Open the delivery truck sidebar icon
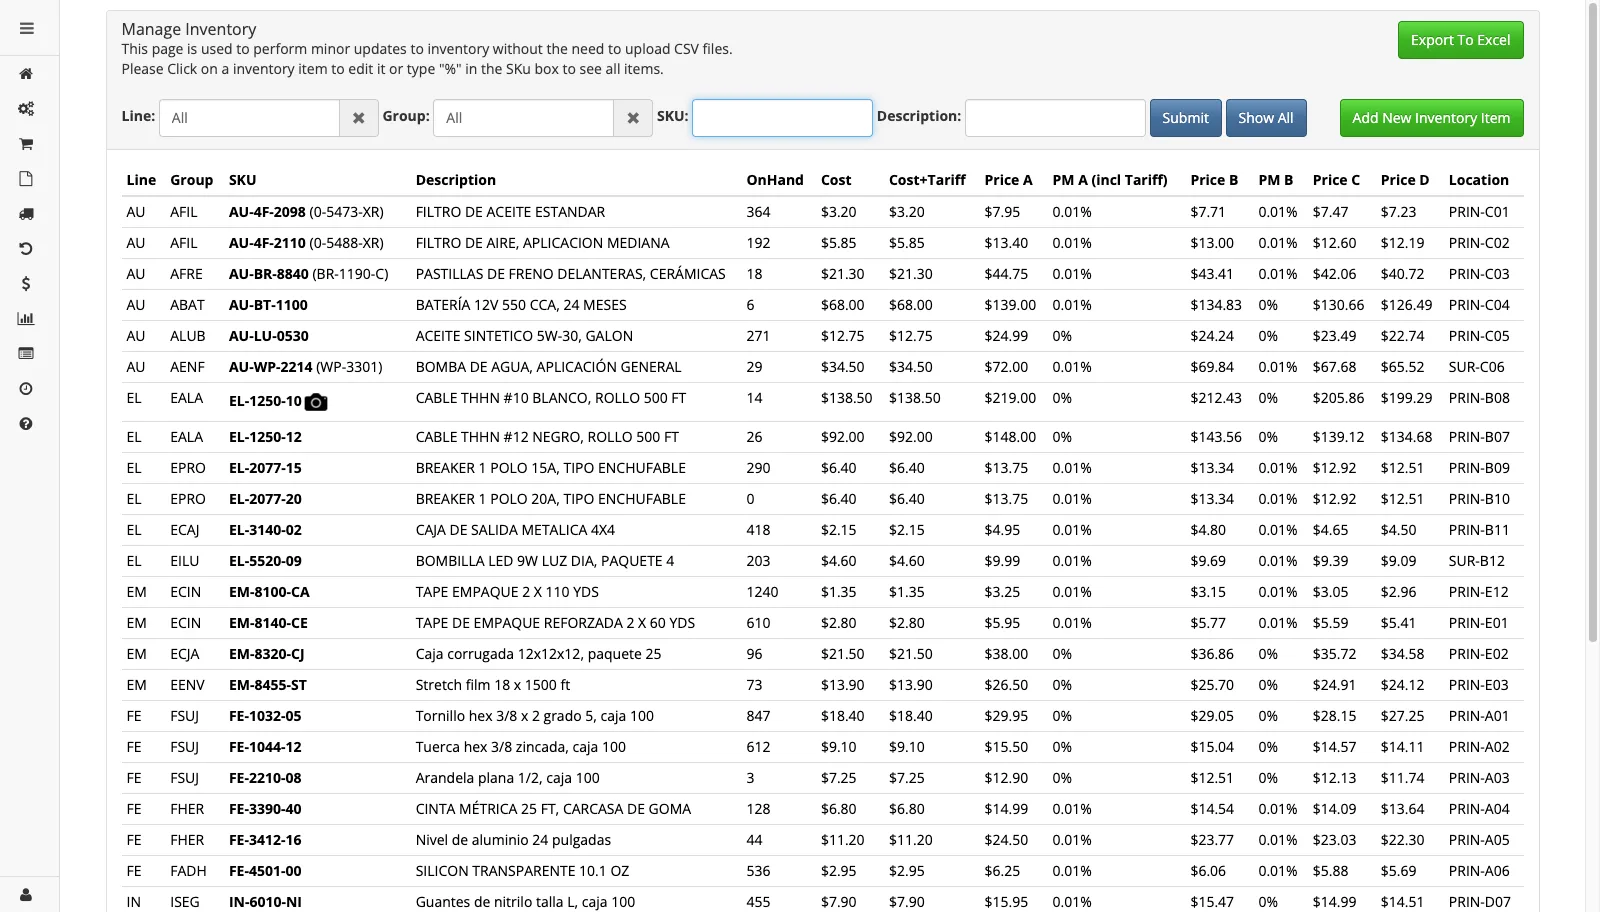Image resolution: width=1600 pixels, height=912 pixels. pyautogui.click(x=27, y=214)
